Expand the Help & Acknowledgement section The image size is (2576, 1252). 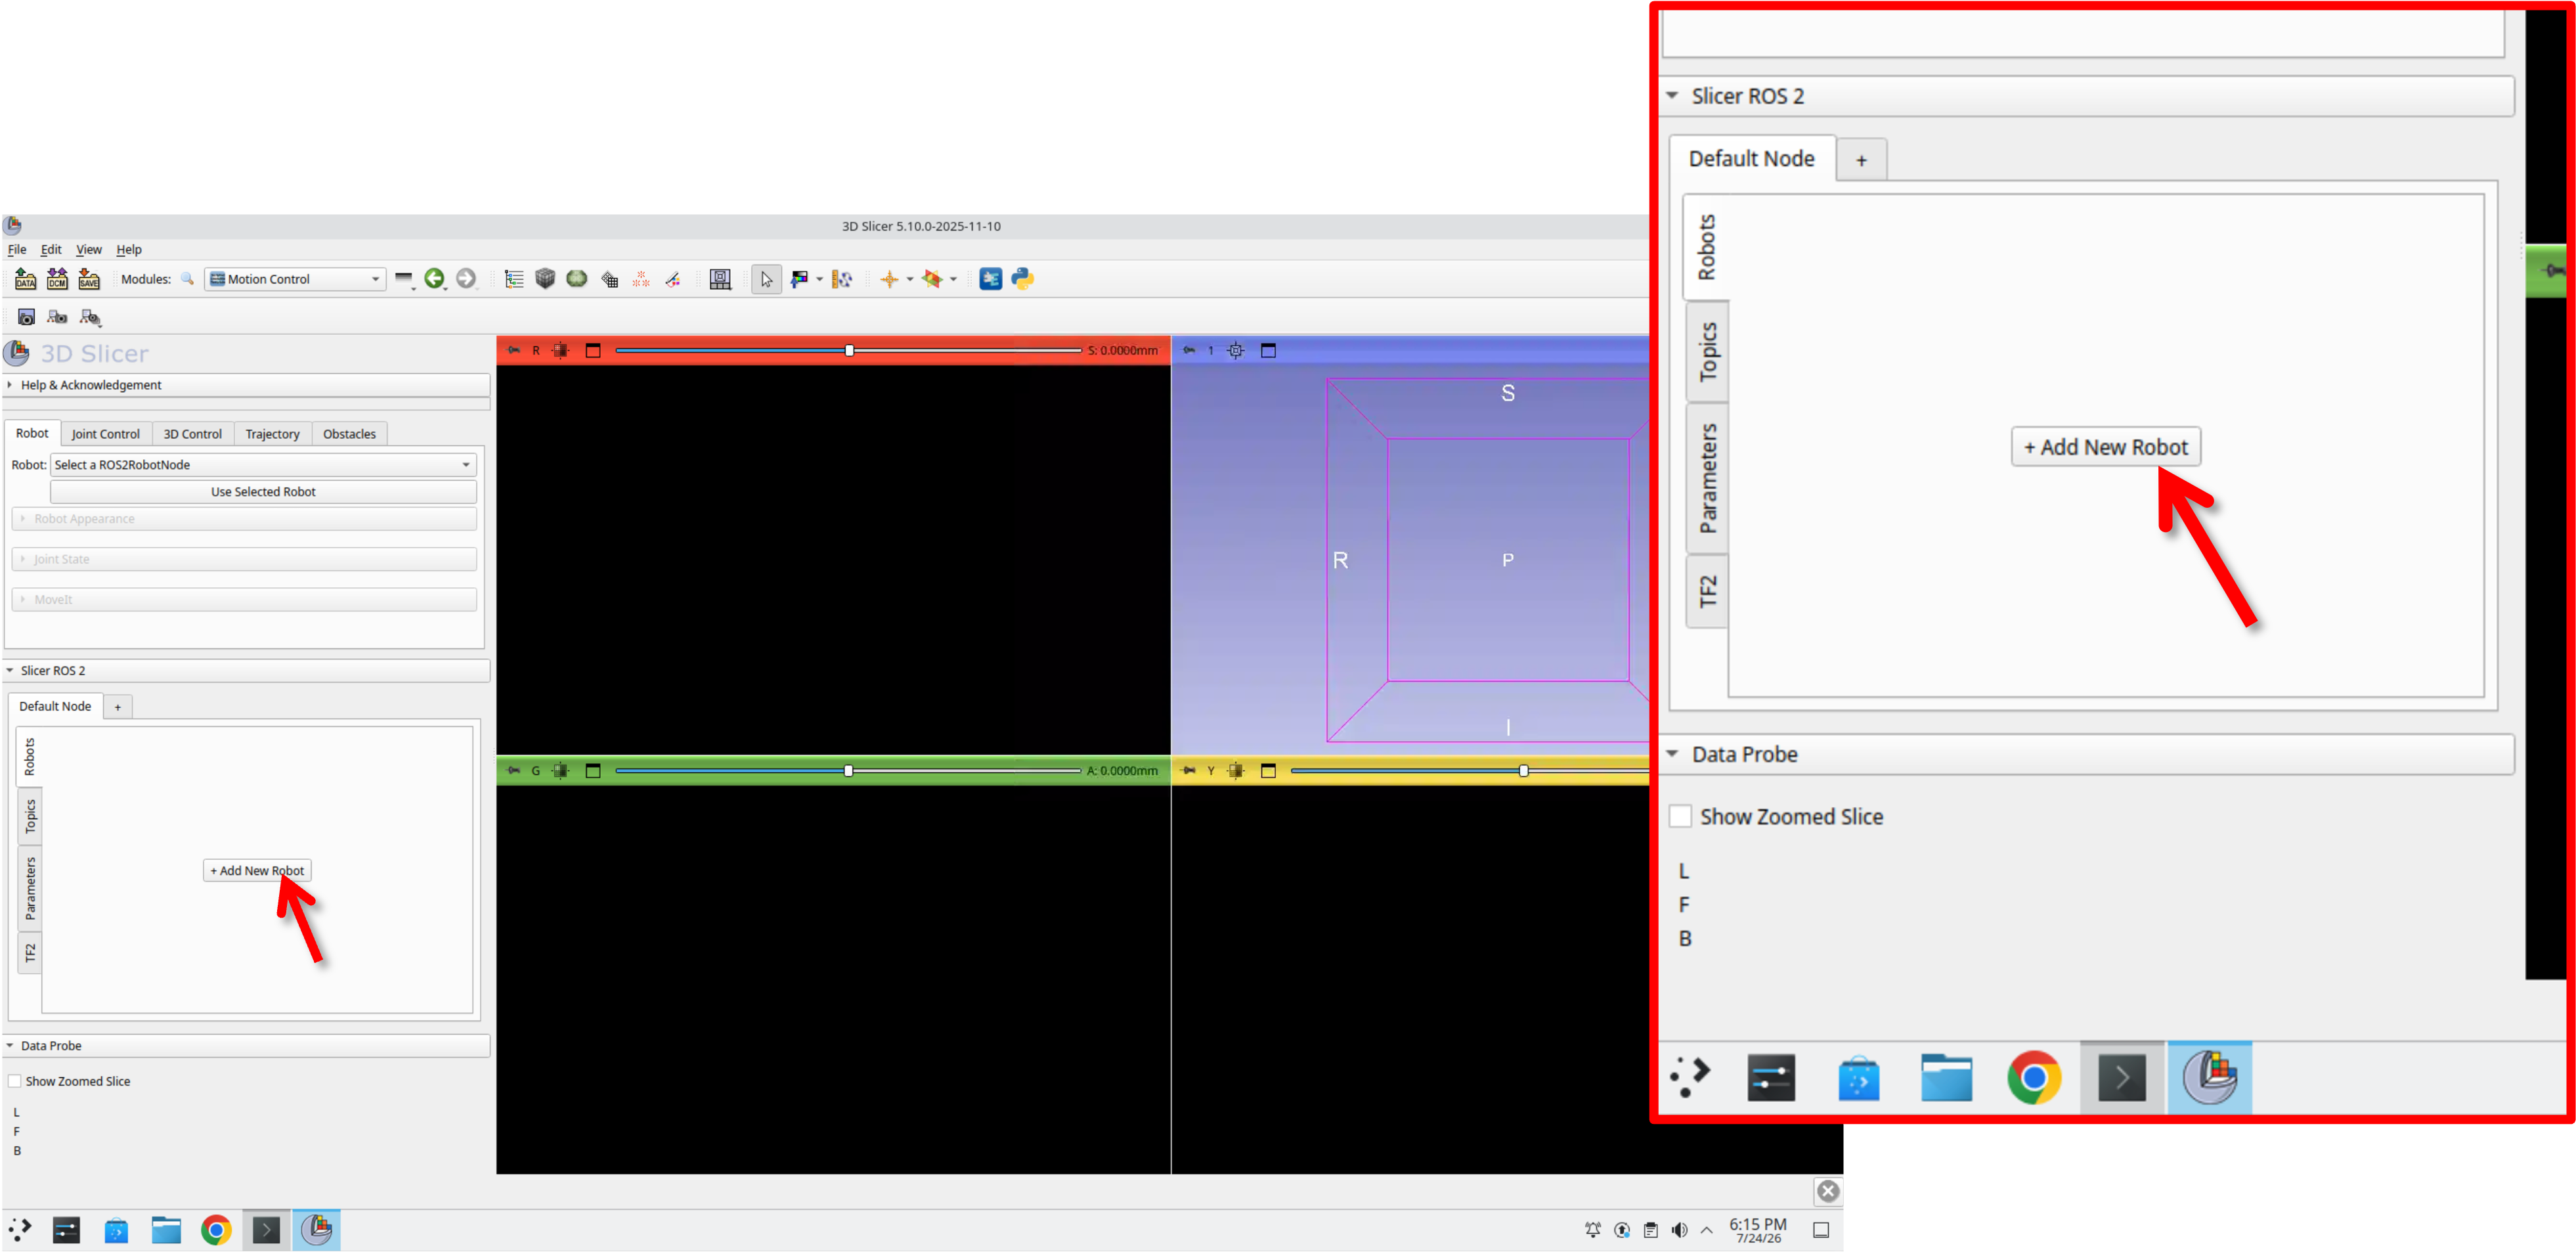(246, 385)
